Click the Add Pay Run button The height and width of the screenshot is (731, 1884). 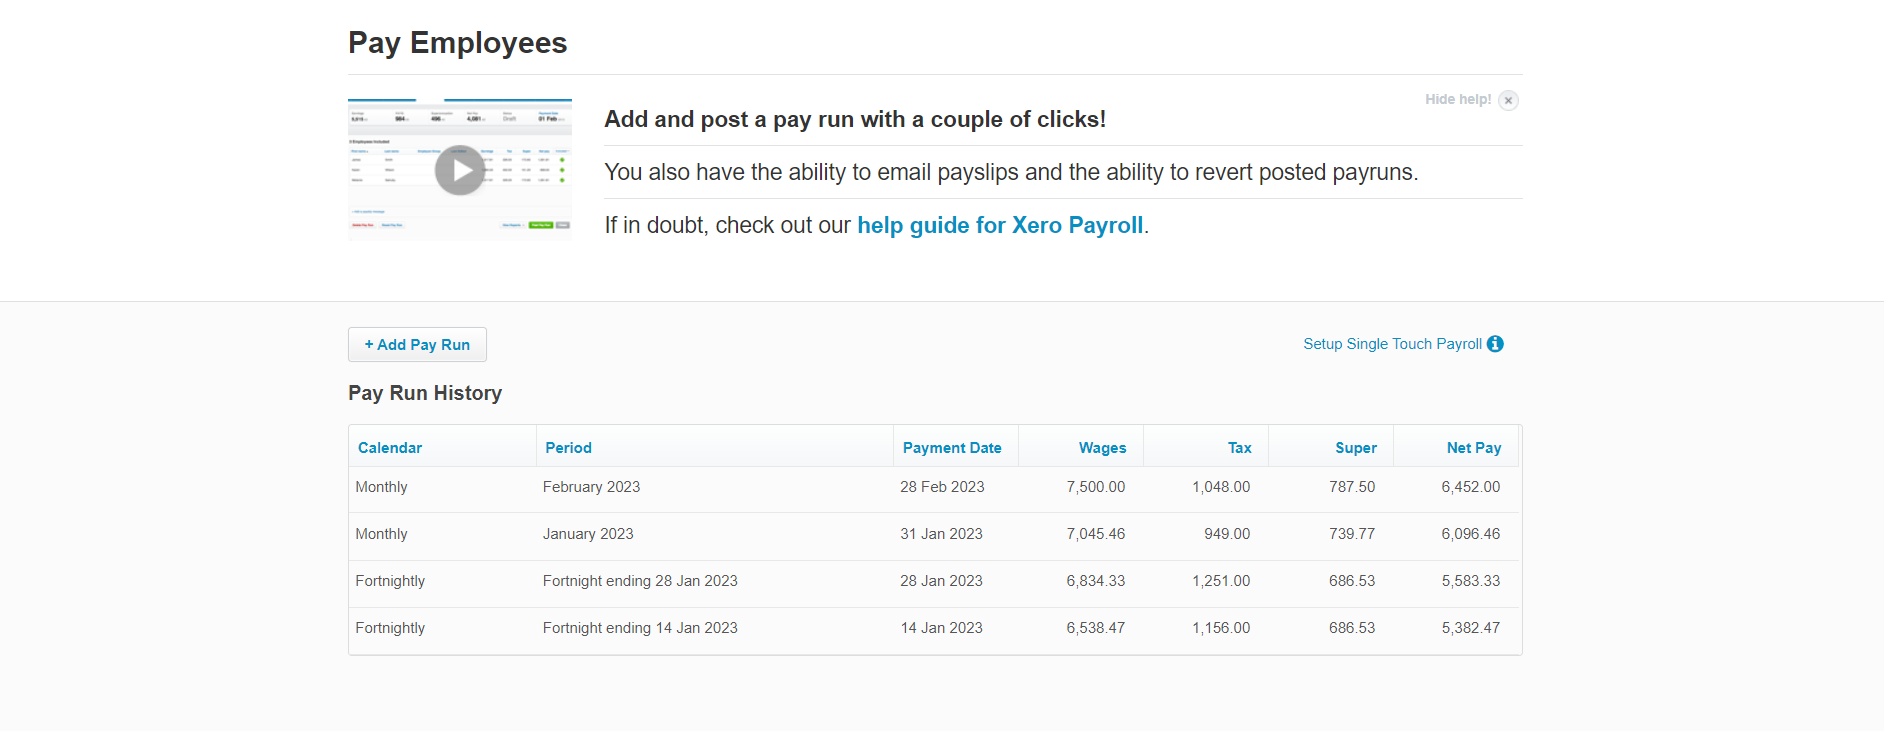pyautogui.click(x=417, y=345)
